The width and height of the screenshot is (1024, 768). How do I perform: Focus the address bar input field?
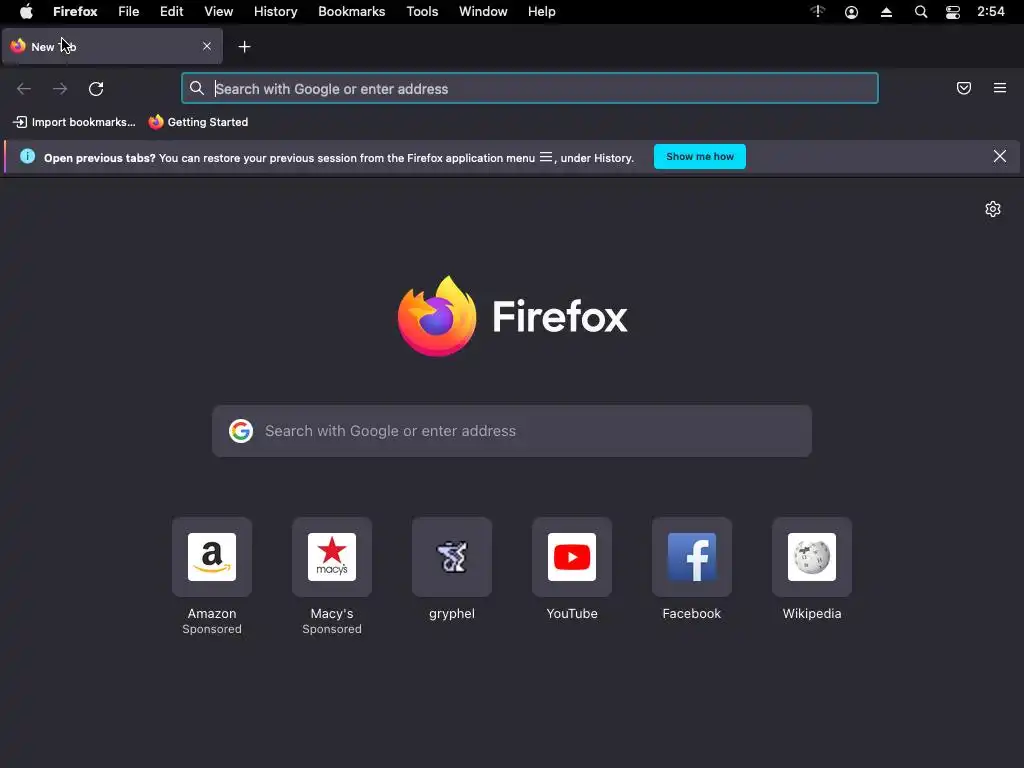click(530, 88)
